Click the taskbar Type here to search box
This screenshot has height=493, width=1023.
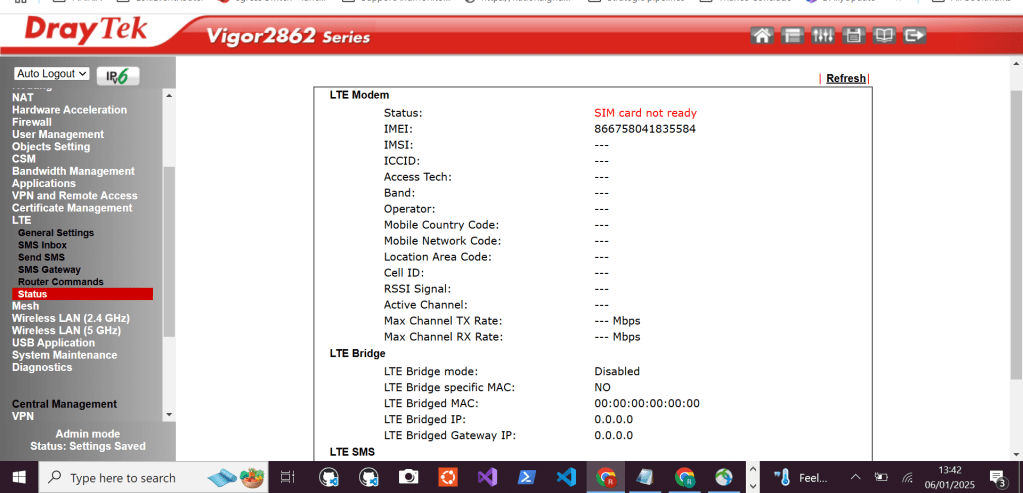[155, 477]
